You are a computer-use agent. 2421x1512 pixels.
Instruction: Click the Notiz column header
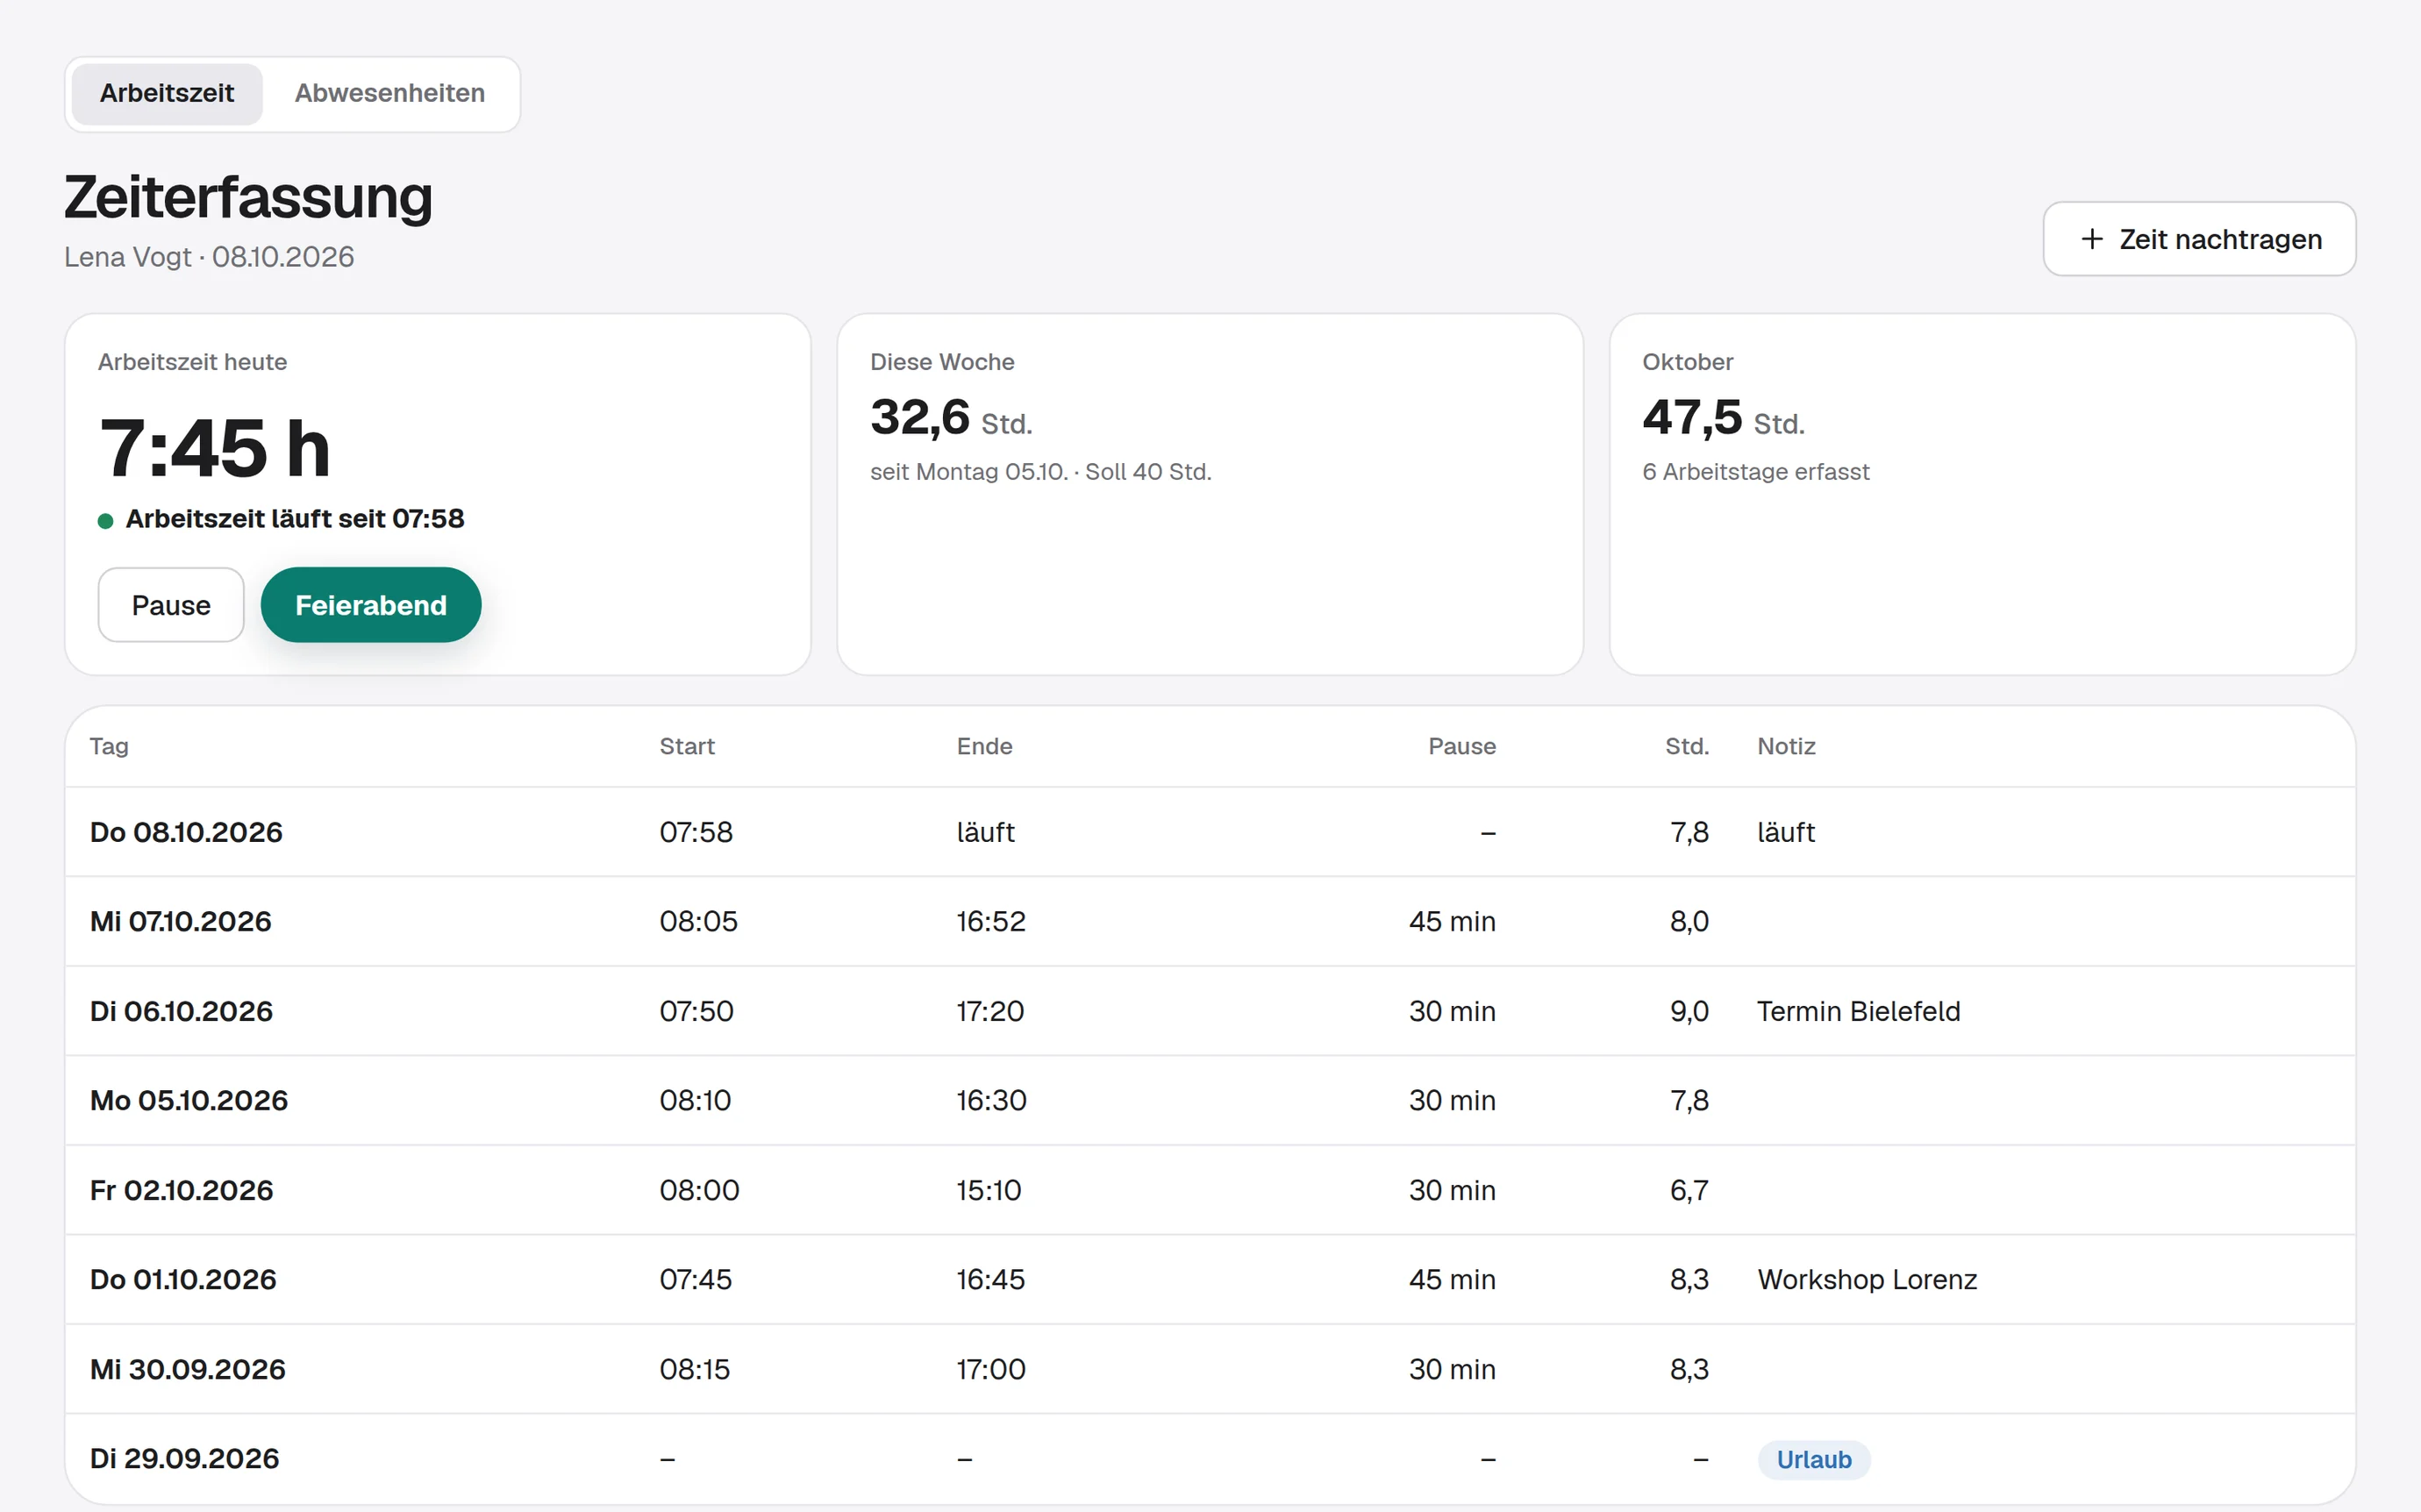[x=1786, y=746]
